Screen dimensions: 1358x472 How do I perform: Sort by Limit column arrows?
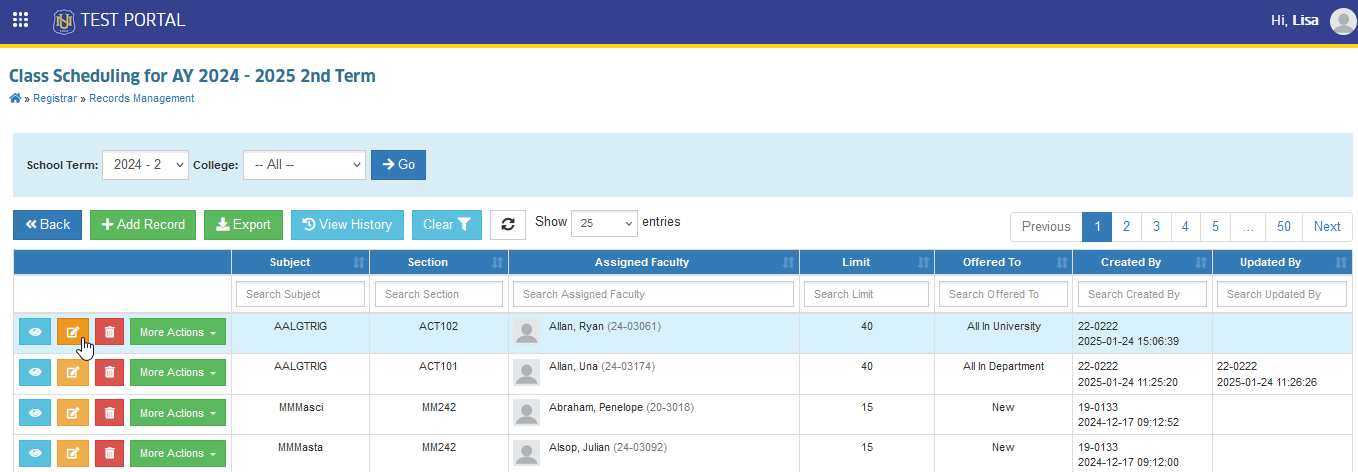click(924, 263)
